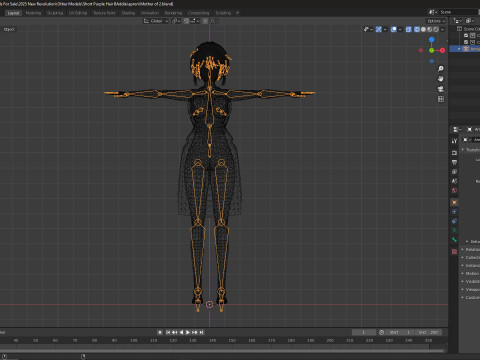
Task: Toggle the Use Preview Range clock button
Action: 382,332
